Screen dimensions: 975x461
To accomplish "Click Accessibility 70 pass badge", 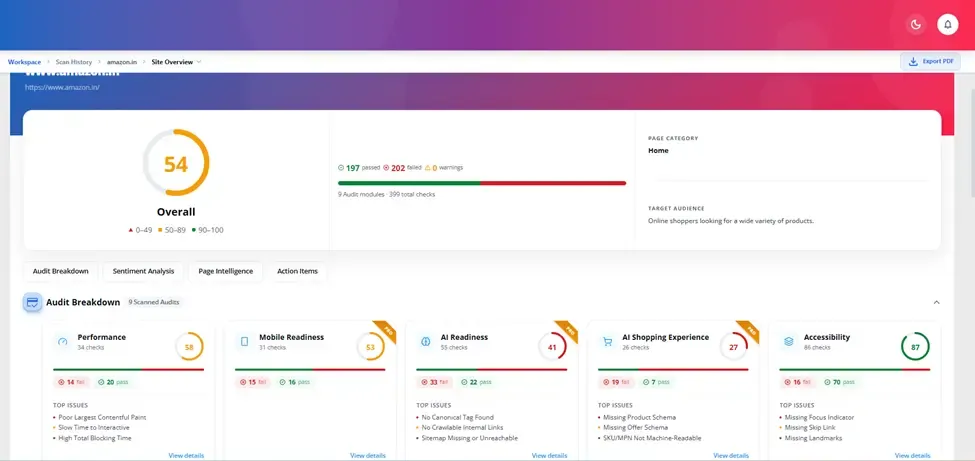I will 839,382.
